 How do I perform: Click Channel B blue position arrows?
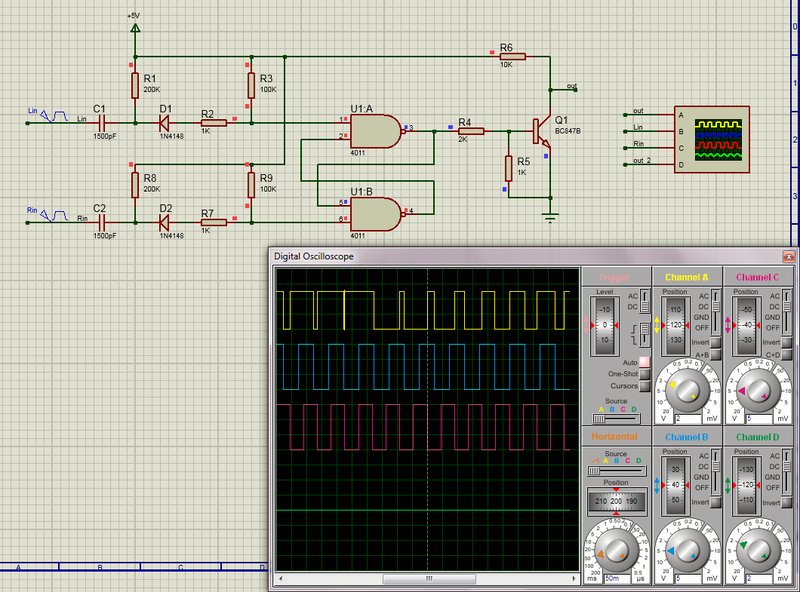[657, 485]
